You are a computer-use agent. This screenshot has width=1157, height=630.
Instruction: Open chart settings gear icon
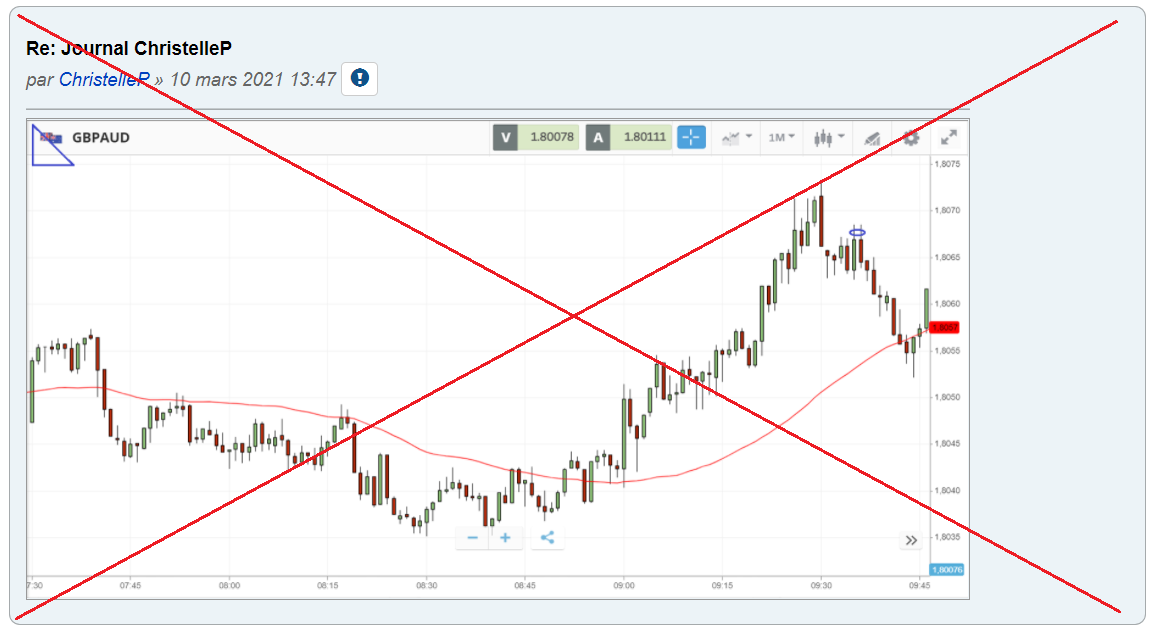coord(911,138)
